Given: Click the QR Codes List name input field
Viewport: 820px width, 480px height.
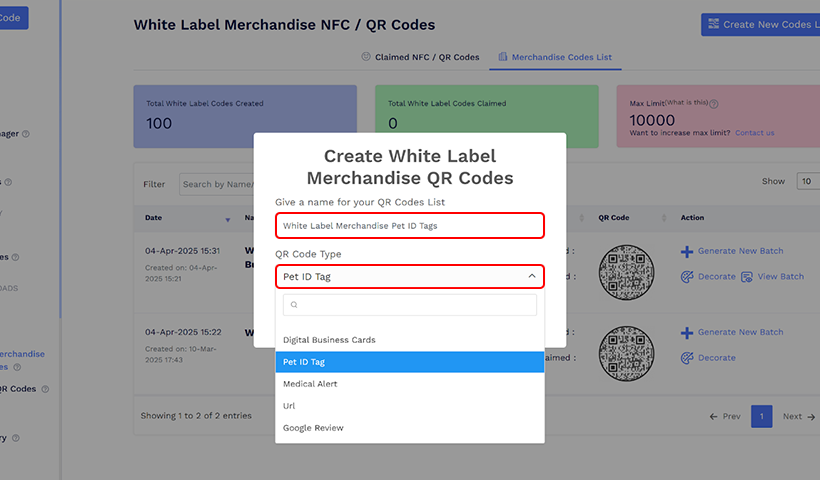Looking at the screenshot, I should (x=409, y=226).
